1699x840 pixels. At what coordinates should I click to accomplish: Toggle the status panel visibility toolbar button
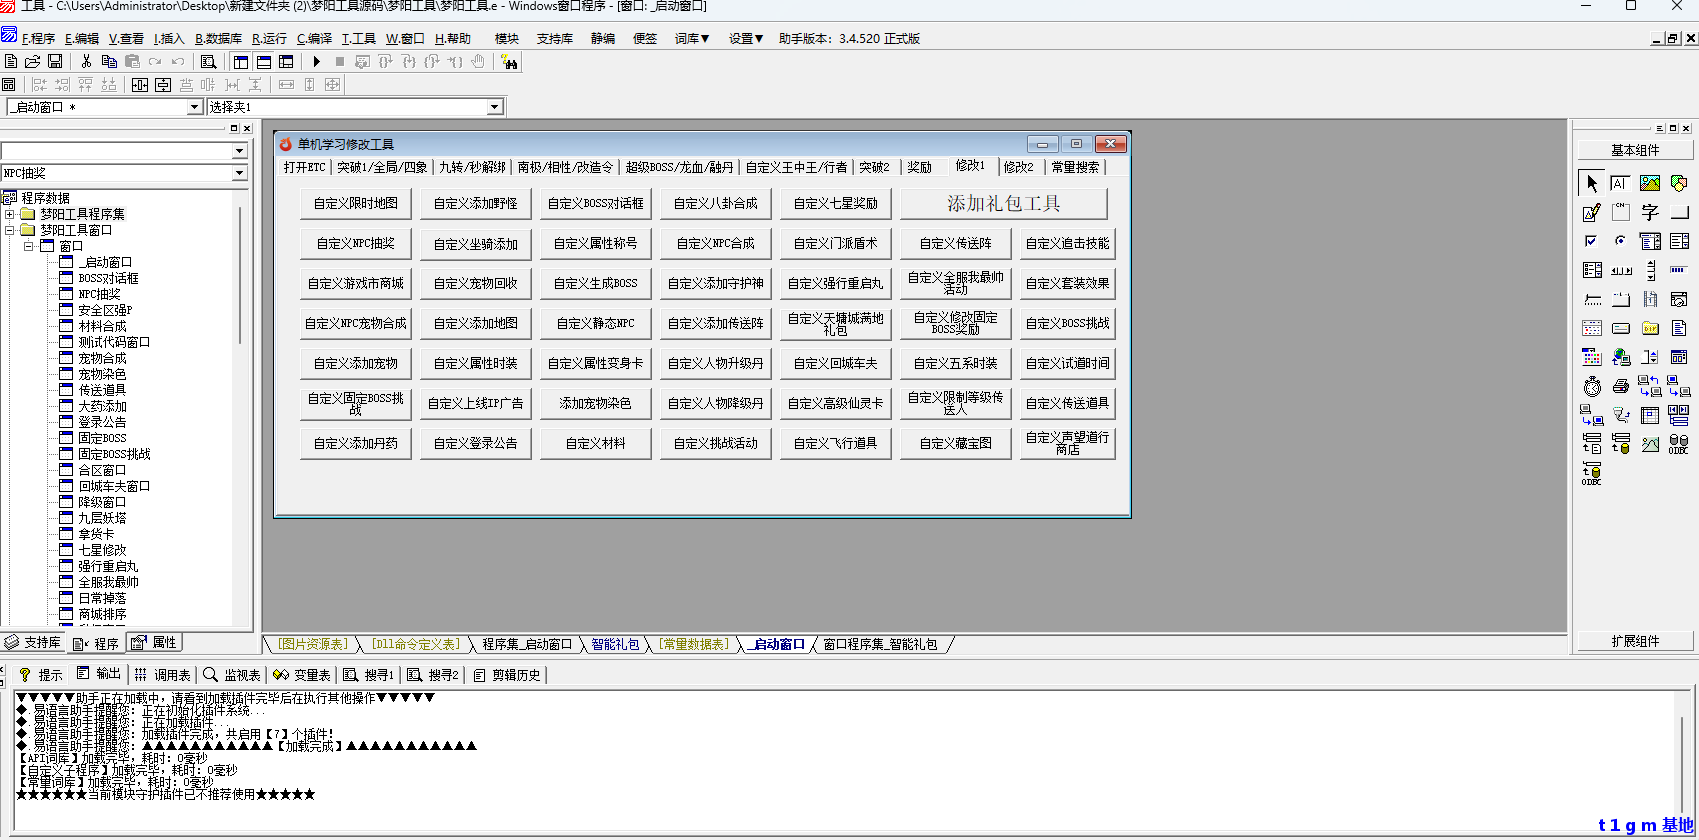[x=264, y=61]
